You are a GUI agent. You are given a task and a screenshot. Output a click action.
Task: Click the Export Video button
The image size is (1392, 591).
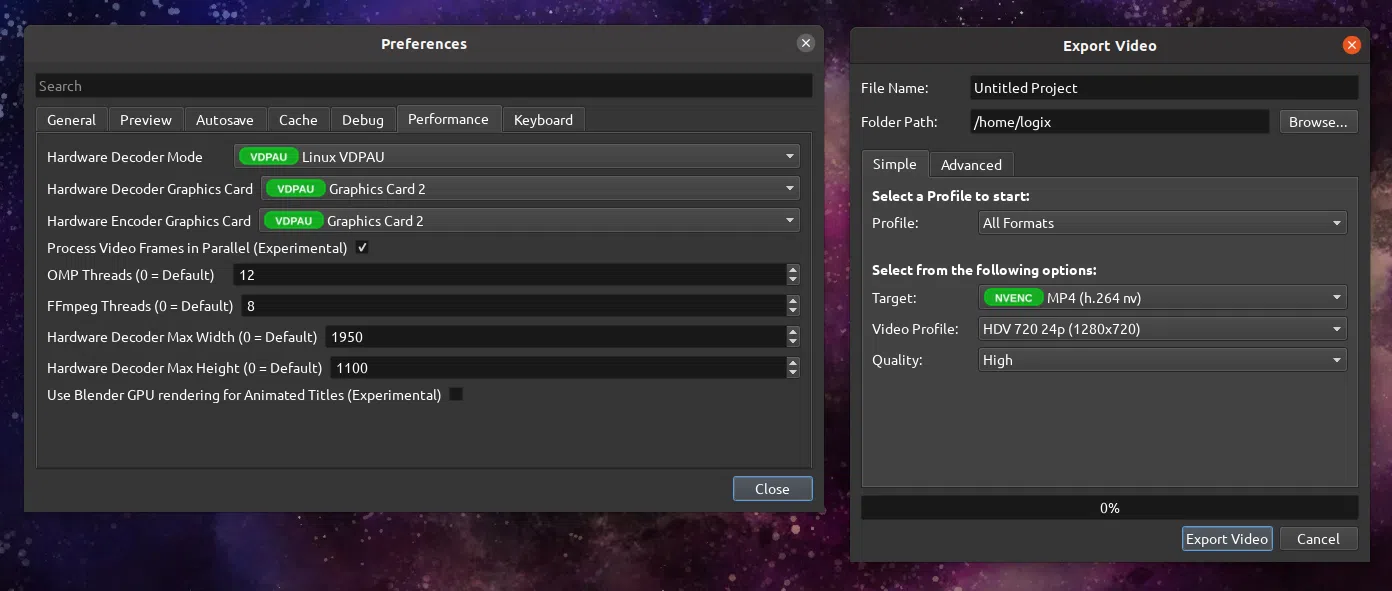[x=1226, y=539]
